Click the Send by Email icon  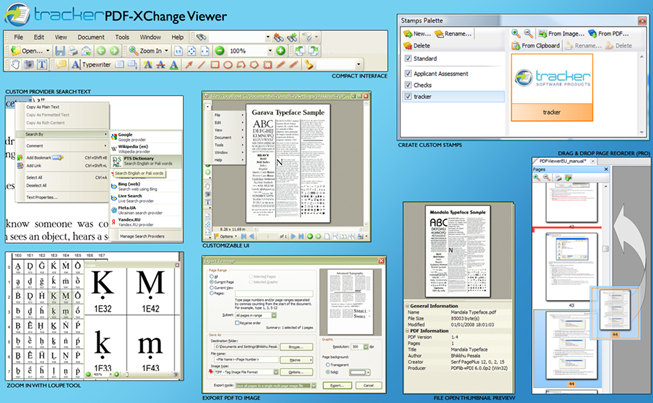point(86,51)
